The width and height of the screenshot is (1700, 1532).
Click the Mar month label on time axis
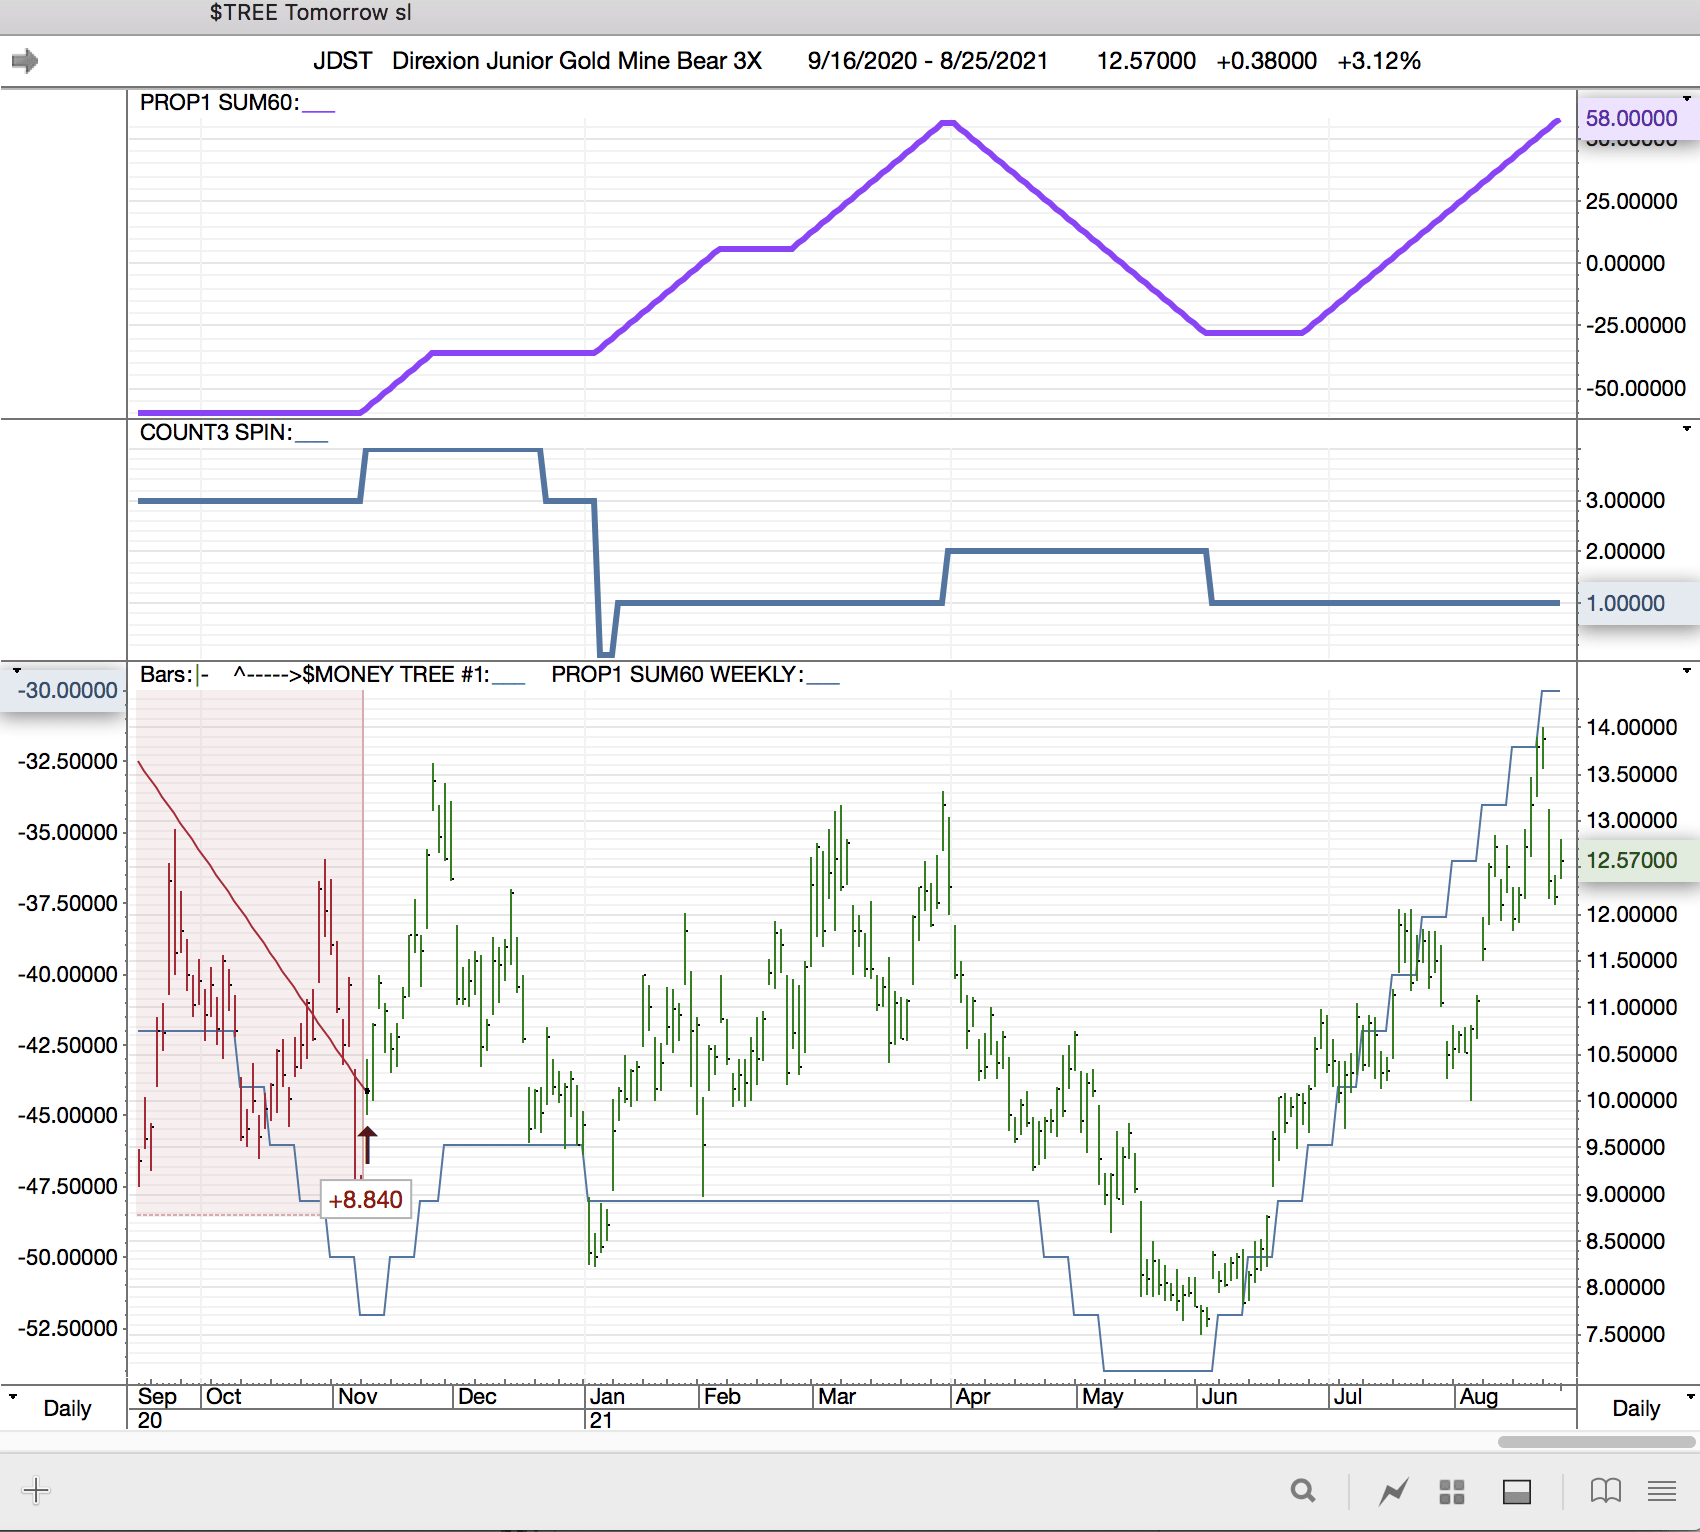coord(837,1397)
